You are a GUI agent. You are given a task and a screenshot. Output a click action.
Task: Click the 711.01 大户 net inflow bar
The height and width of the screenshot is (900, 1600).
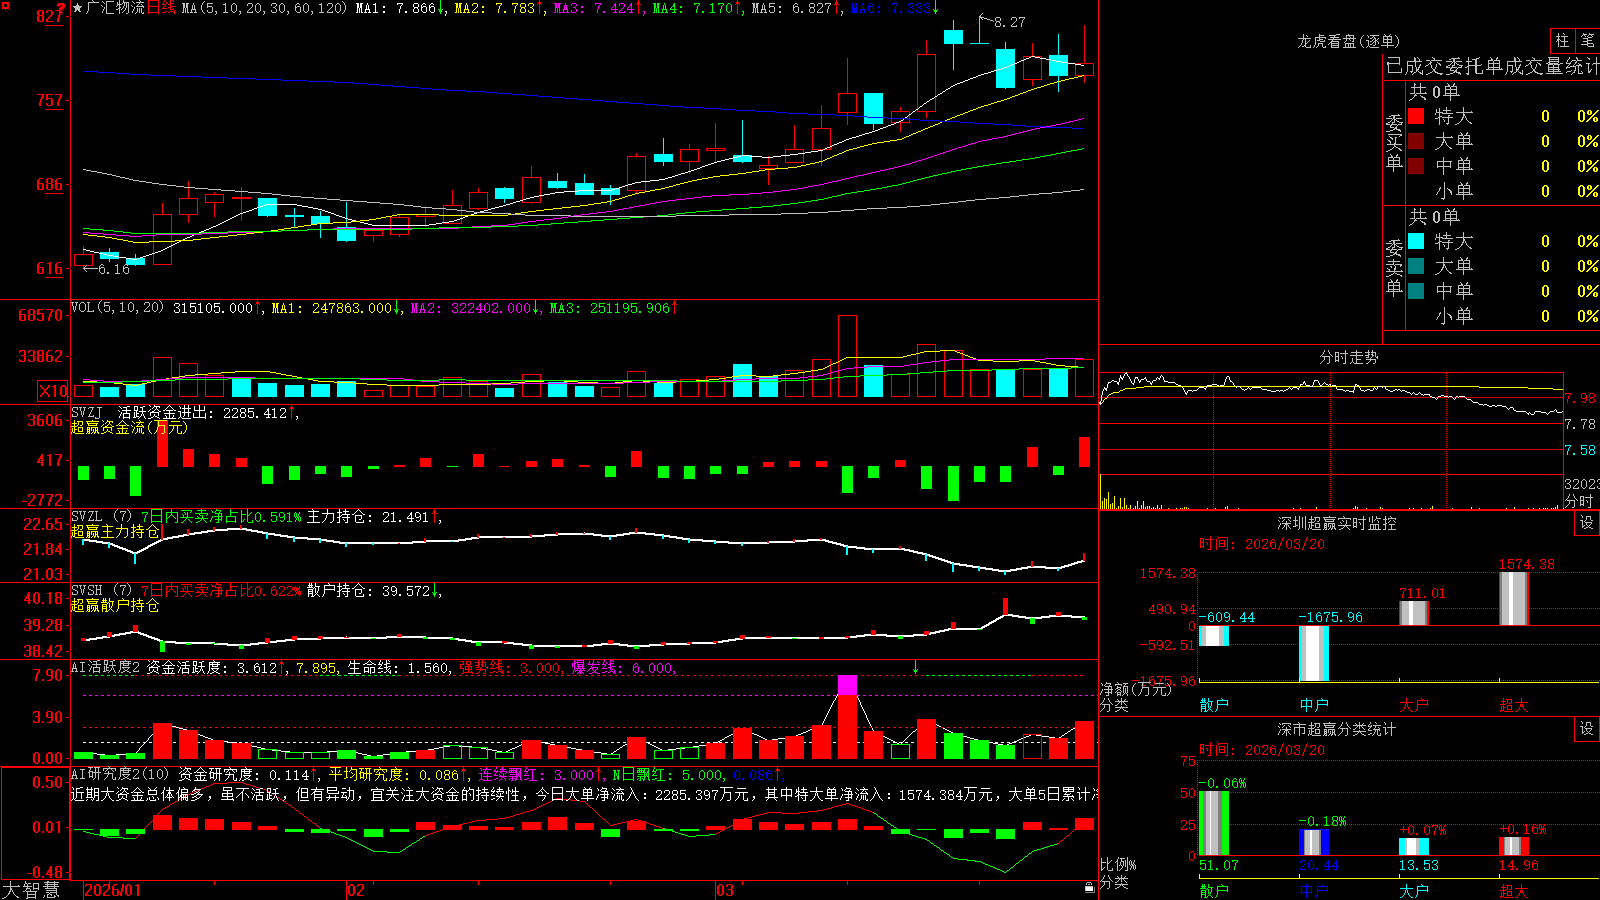pos(1414,613)
